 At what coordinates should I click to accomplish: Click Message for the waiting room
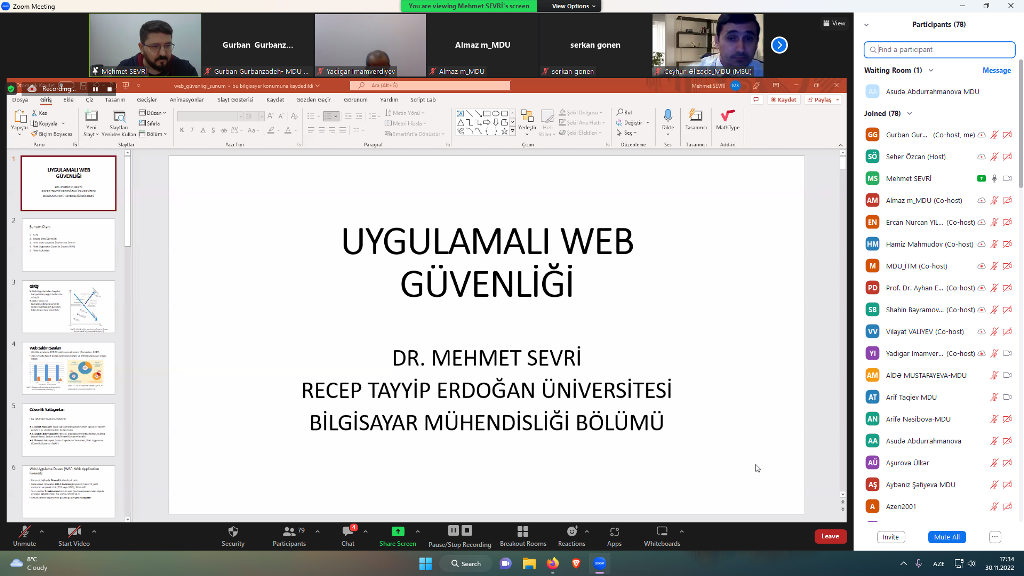click(x=996, y=71)
